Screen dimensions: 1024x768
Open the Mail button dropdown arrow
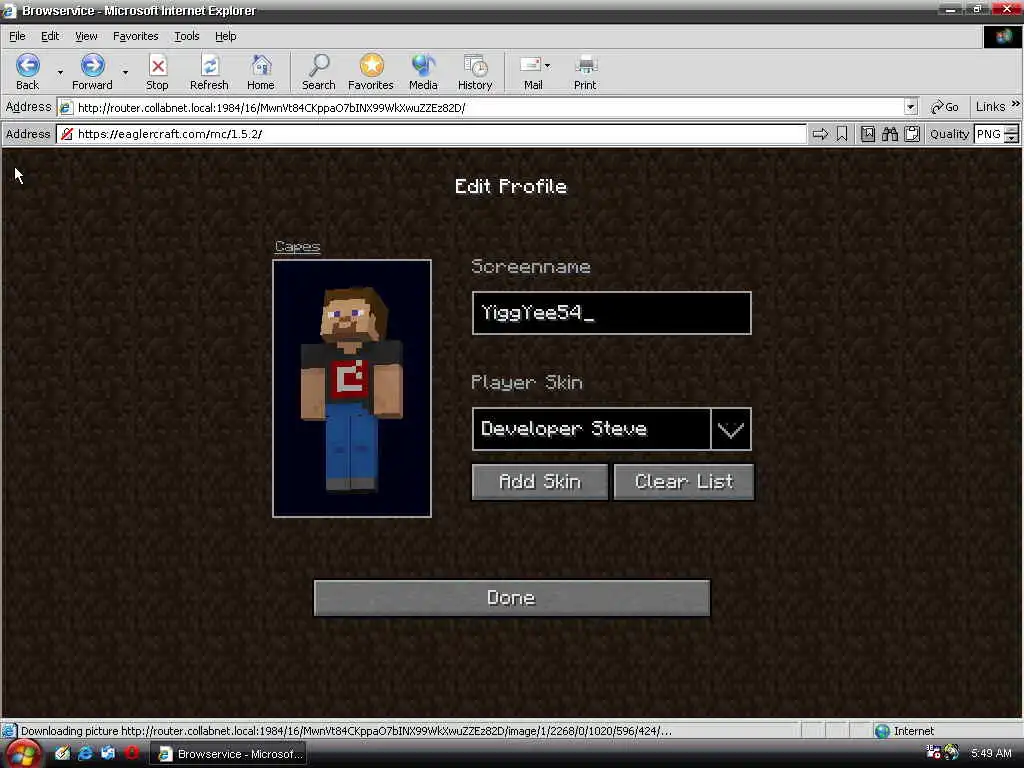click(547, 65)
